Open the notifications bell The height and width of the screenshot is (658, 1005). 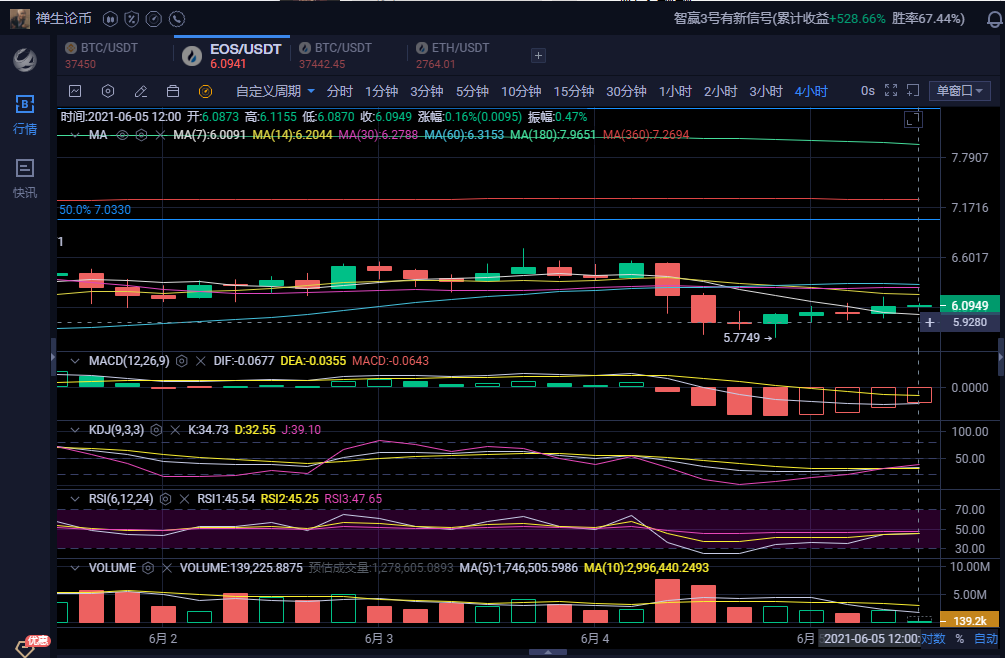click(994, 19)
